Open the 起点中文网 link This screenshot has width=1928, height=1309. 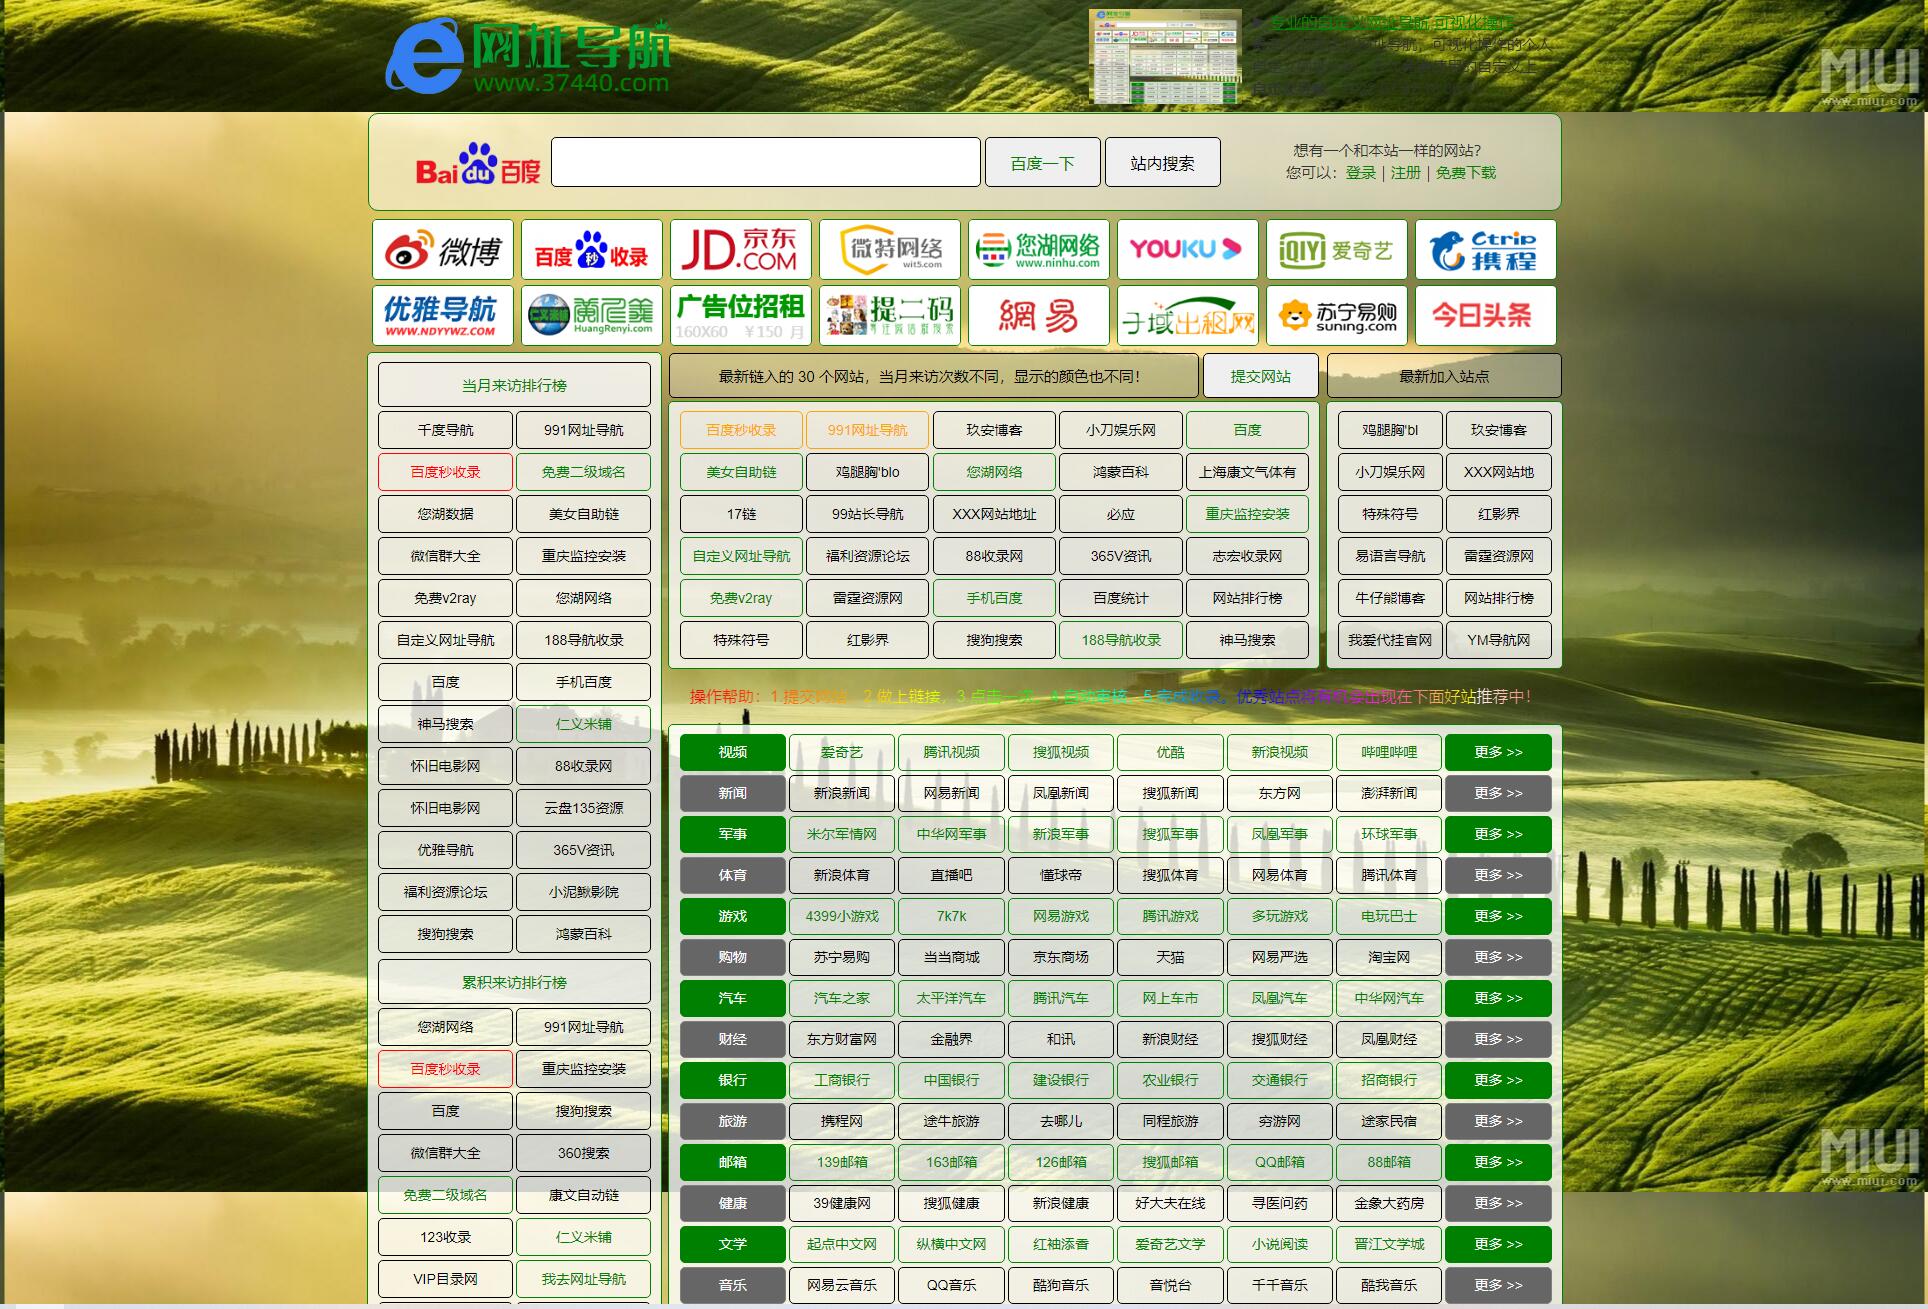(x=842, y=1244)
